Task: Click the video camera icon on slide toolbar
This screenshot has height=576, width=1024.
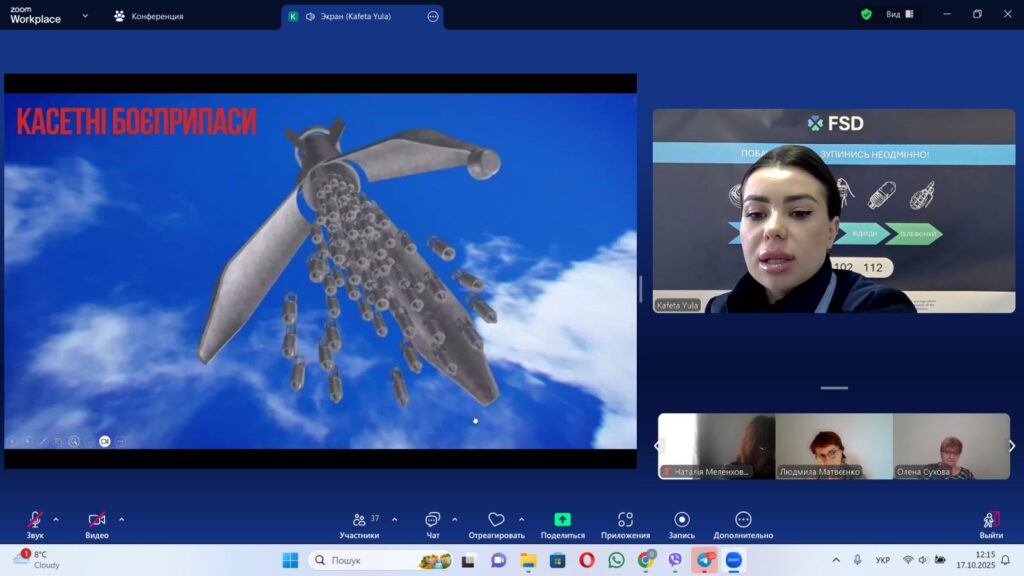Action: click(104, 441)
